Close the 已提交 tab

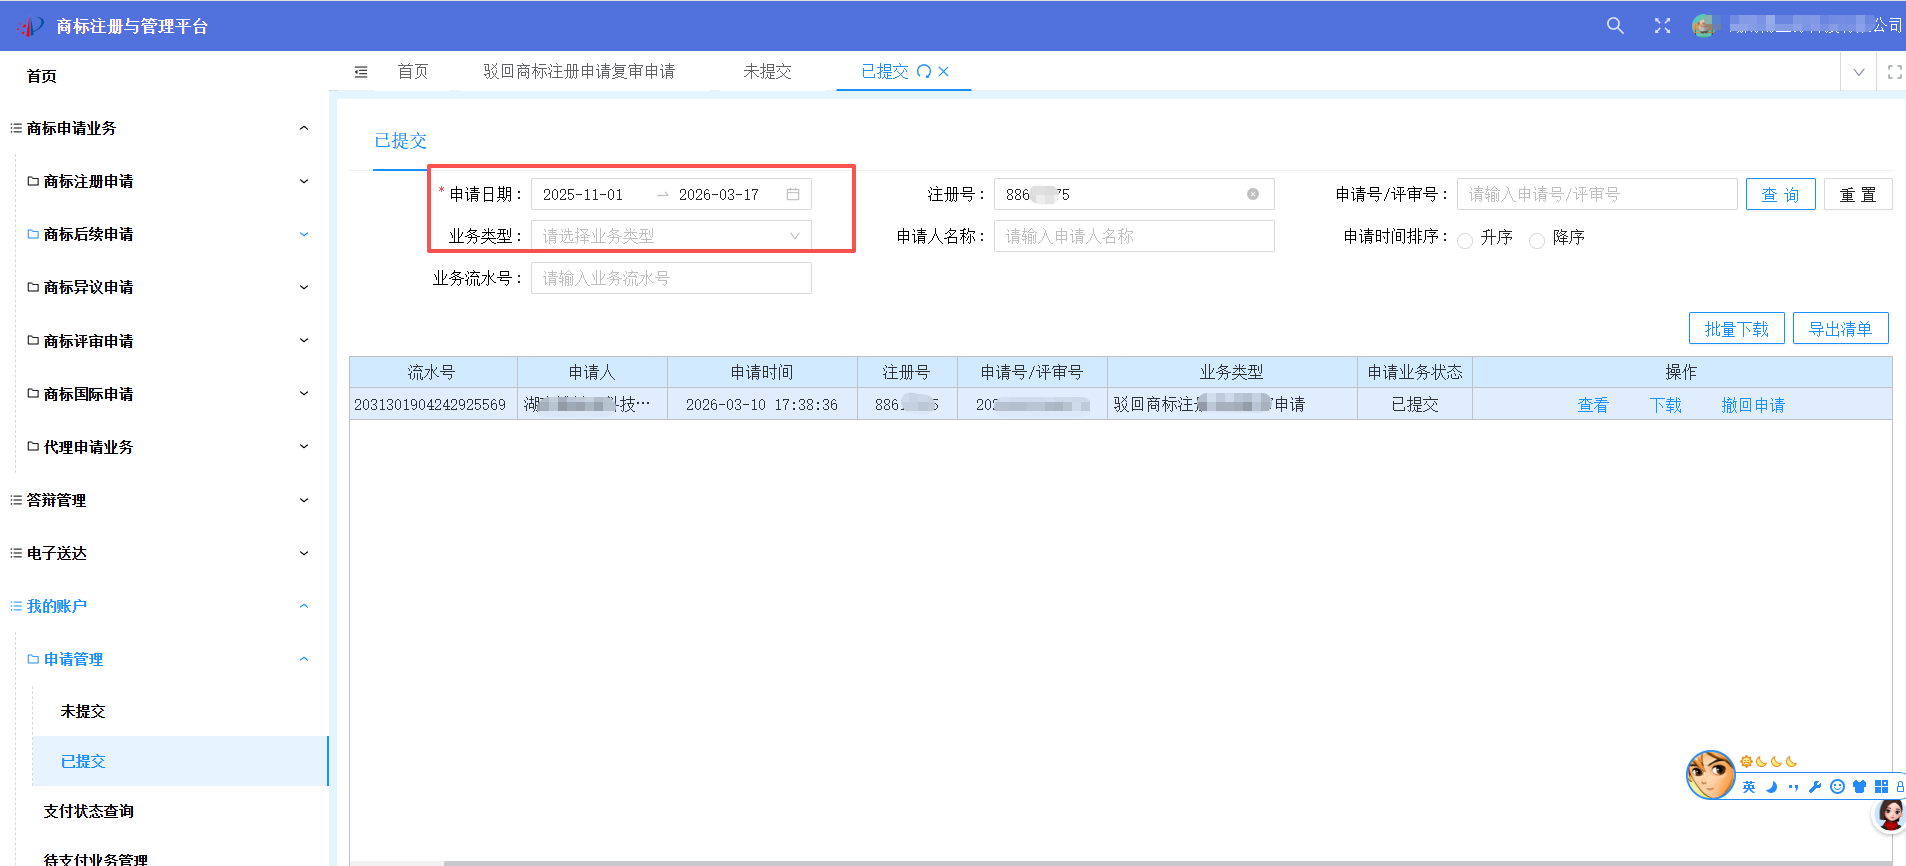[943, 72]
